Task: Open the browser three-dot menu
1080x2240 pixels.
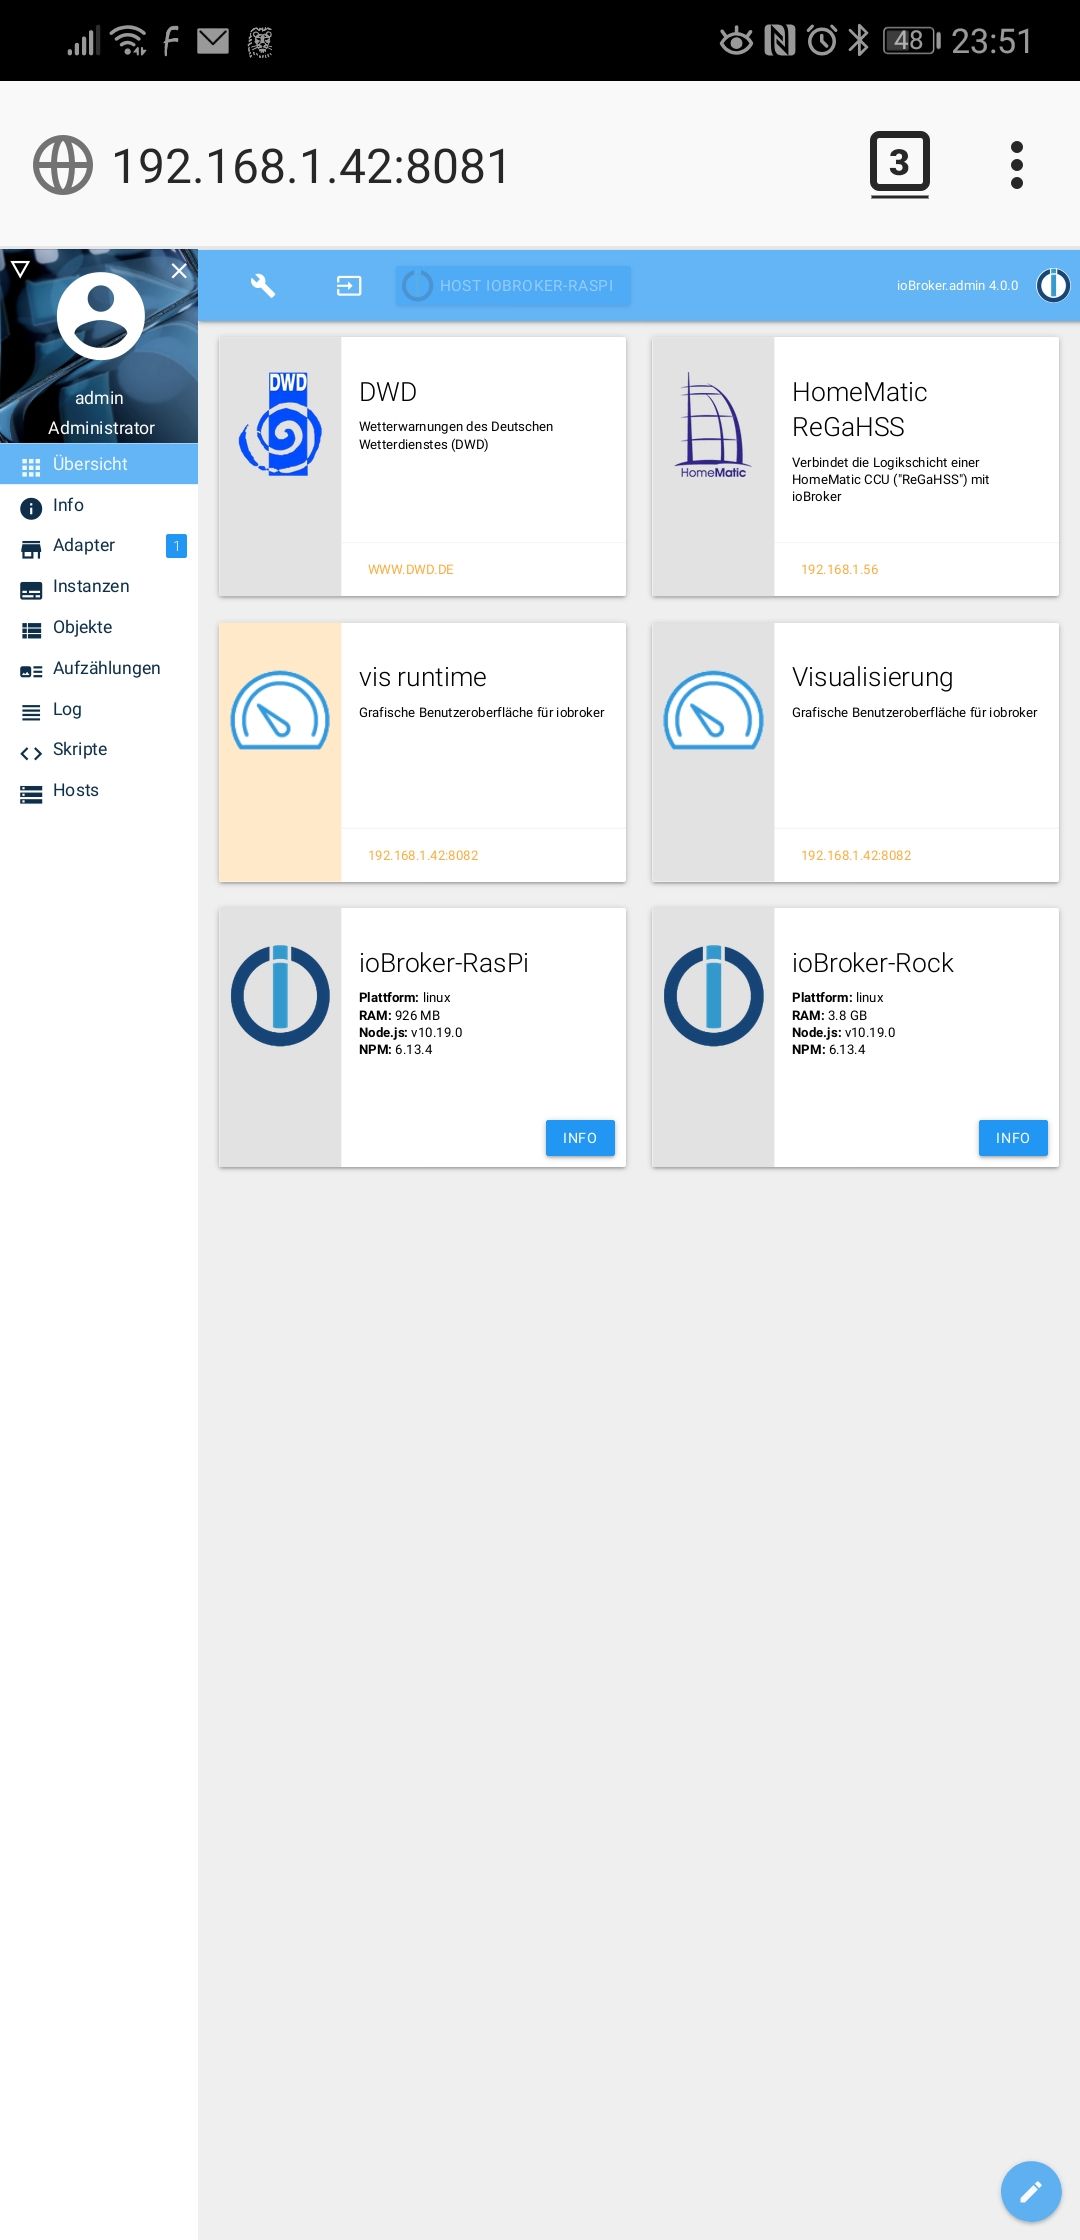Action: (1017, 165)
